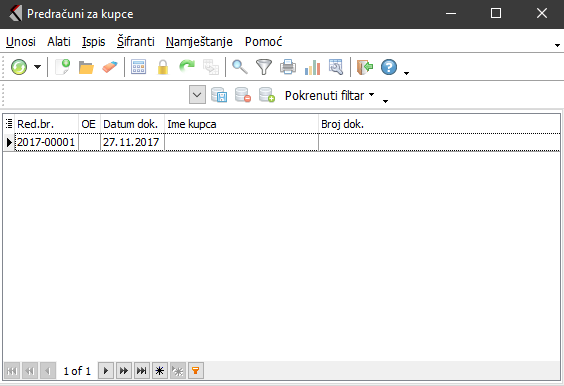Go to next record navigator button
Image resolution: width=564 pixels, height=386 pixels.
coord(106,371)
